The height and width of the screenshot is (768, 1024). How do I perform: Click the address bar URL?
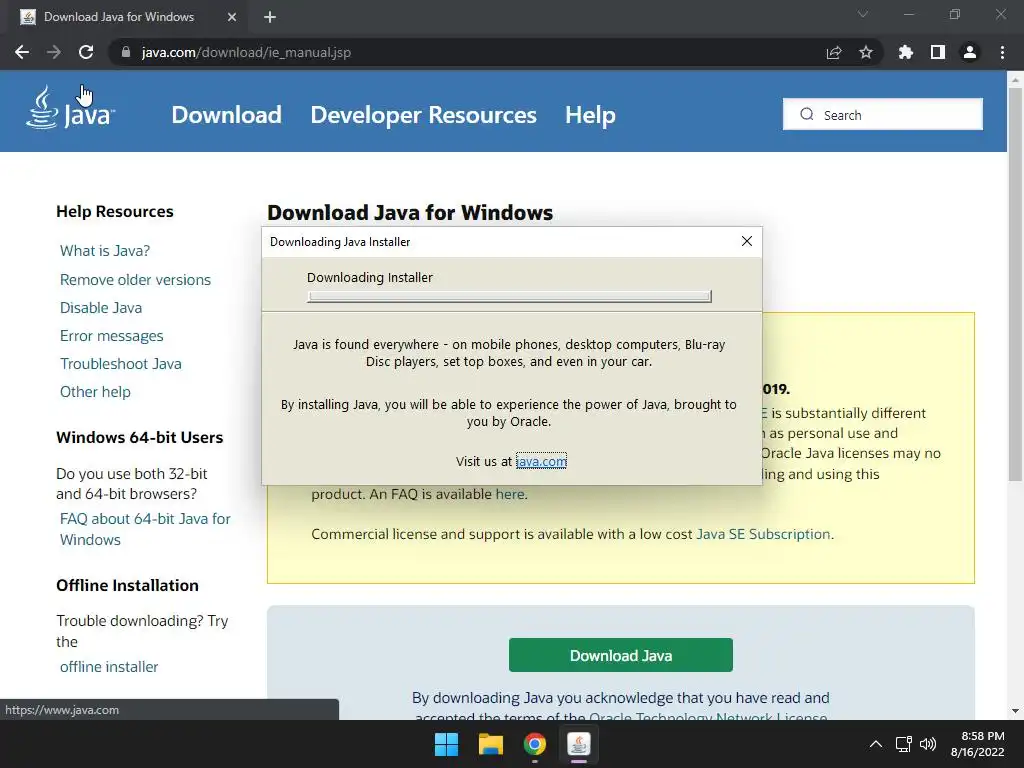point(246,52)
